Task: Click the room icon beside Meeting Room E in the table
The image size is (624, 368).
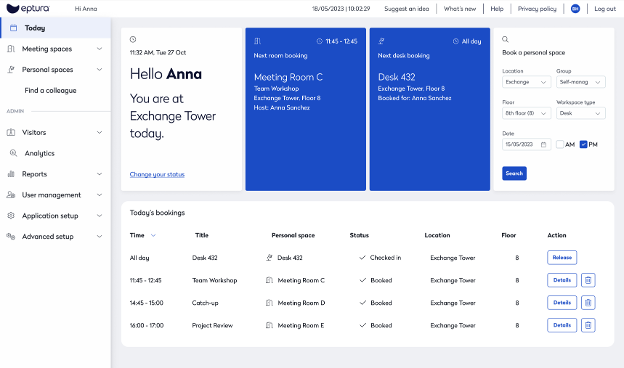Action: (x=269, y=325)
